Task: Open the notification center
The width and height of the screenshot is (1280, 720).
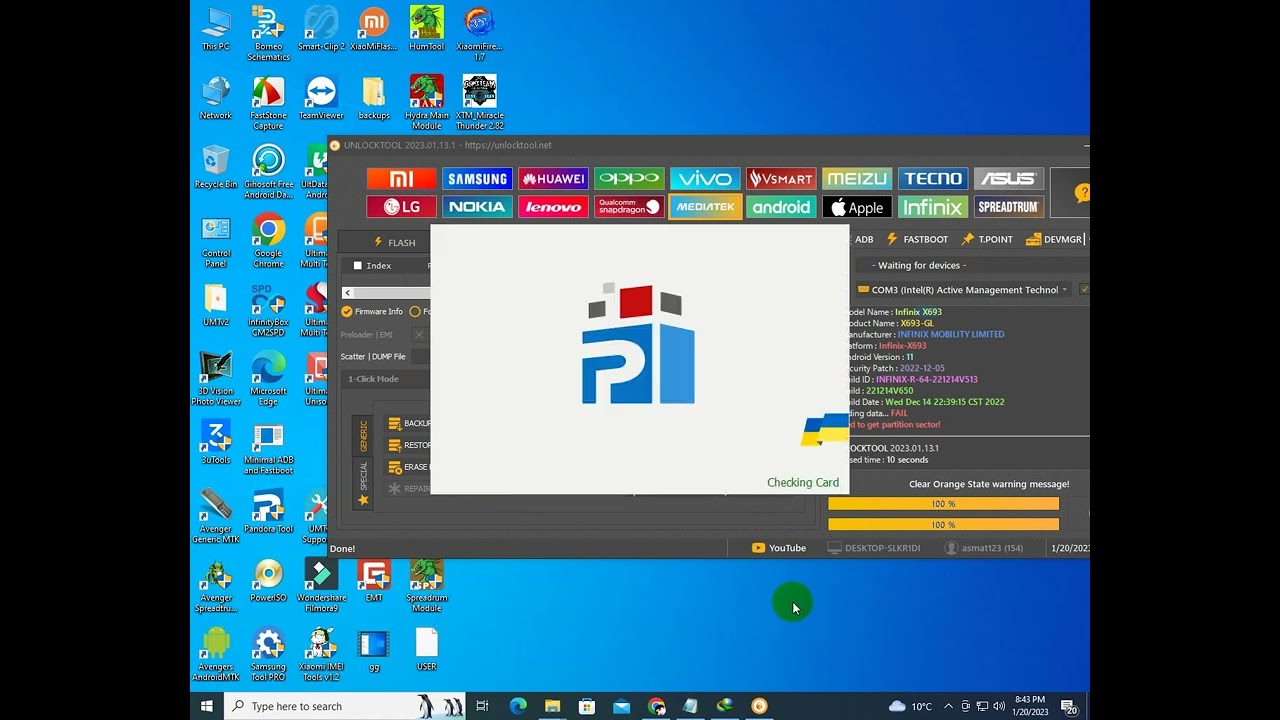Action: (x=1068, y=706)
